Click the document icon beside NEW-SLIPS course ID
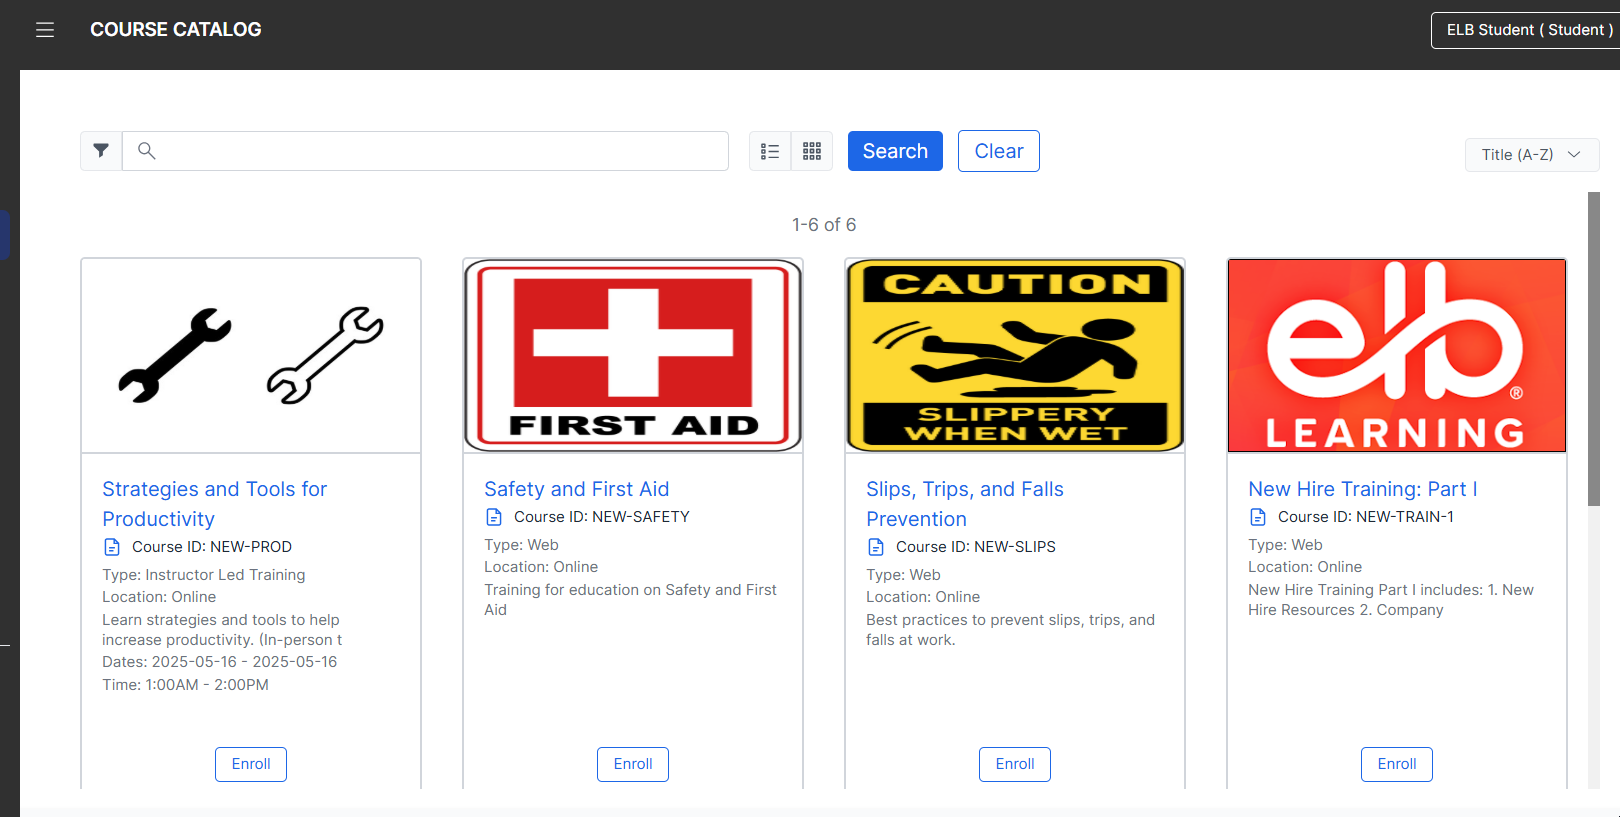This screenshot has height=817, width=1620. point(876,547)
